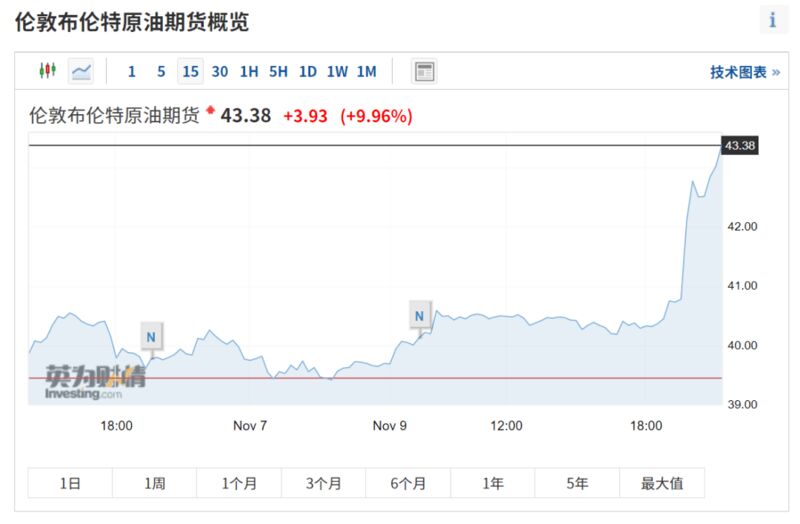Viewport: 800px width, 524px height.
Task: Select the 3个月 time range tab
Action: point(323,483)
